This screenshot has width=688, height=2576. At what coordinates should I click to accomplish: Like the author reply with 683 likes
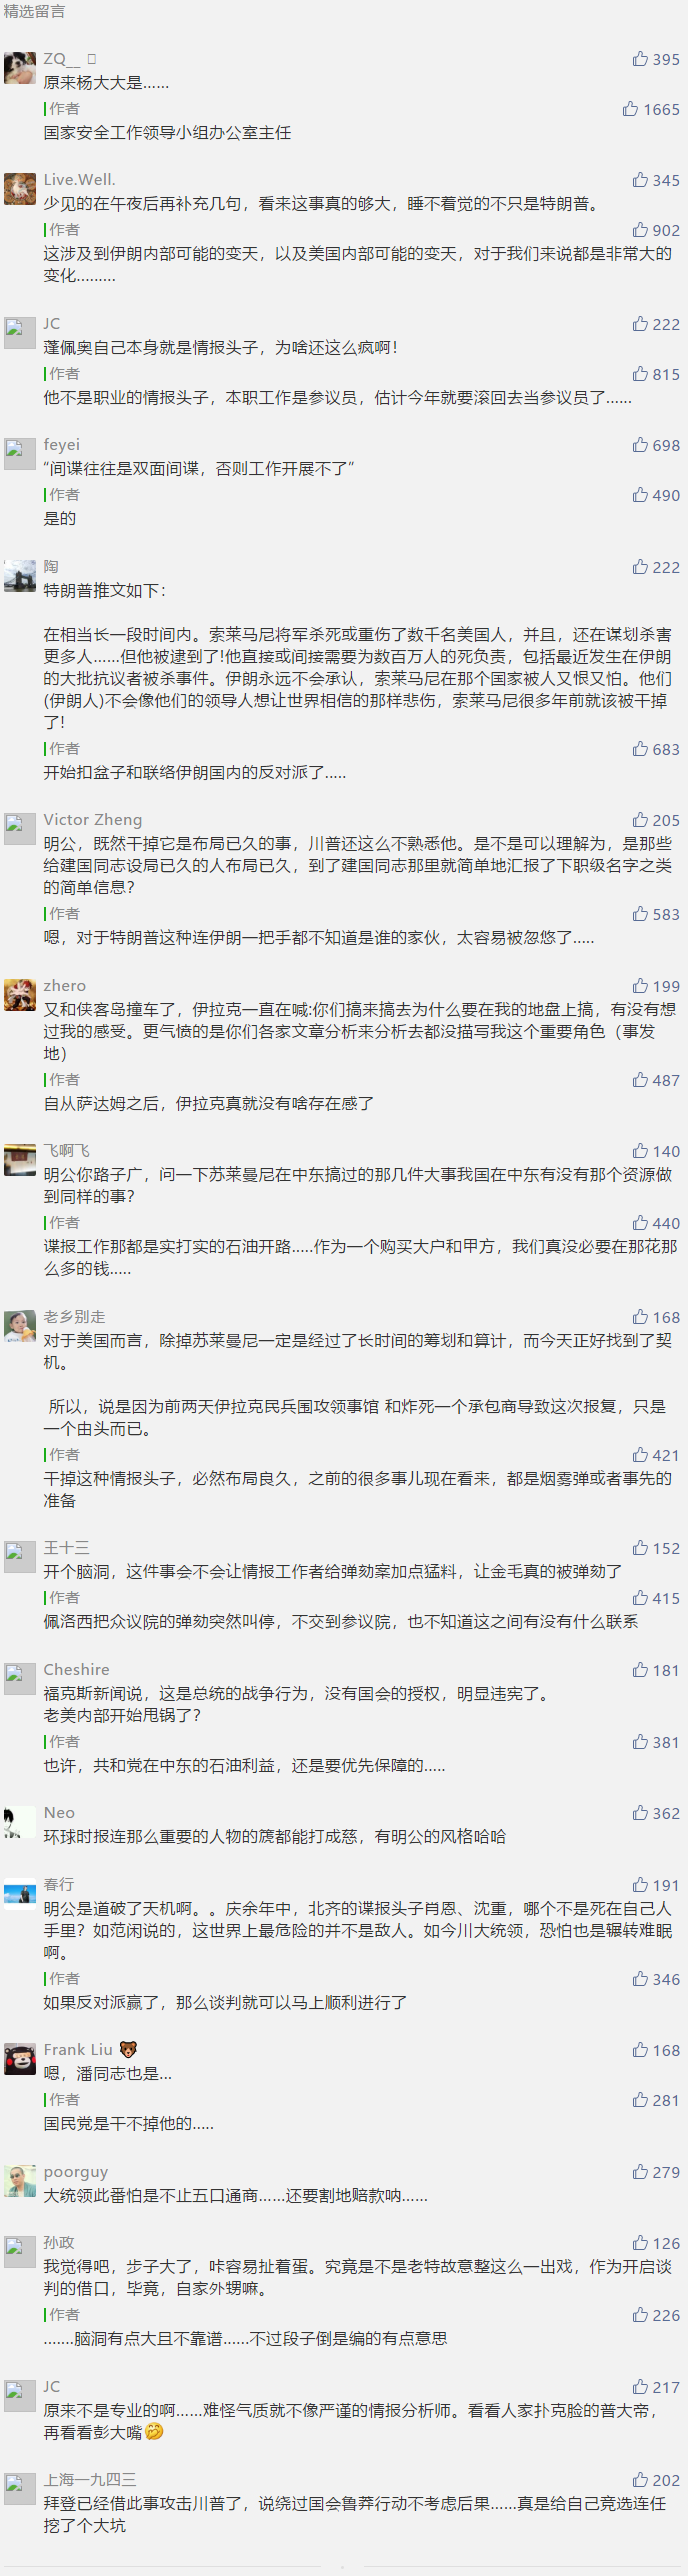tap(655, 749)
